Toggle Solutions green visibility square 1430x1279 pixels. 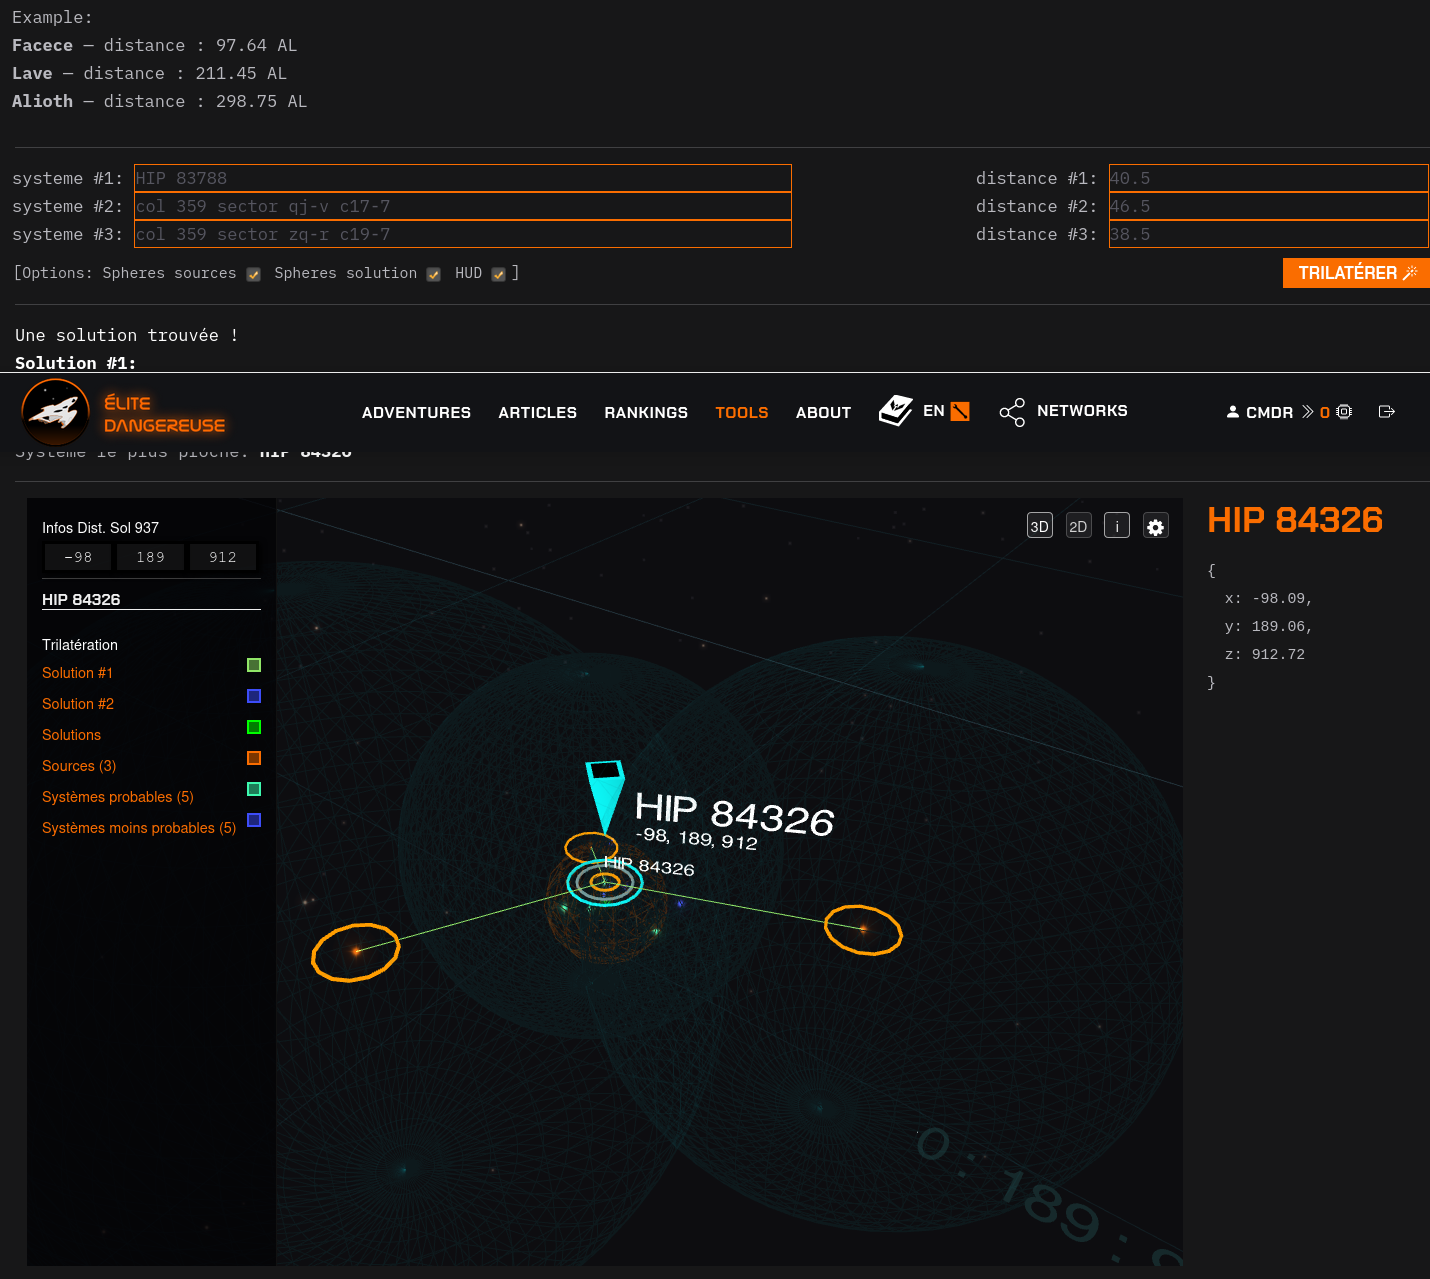tap(254, 727)
